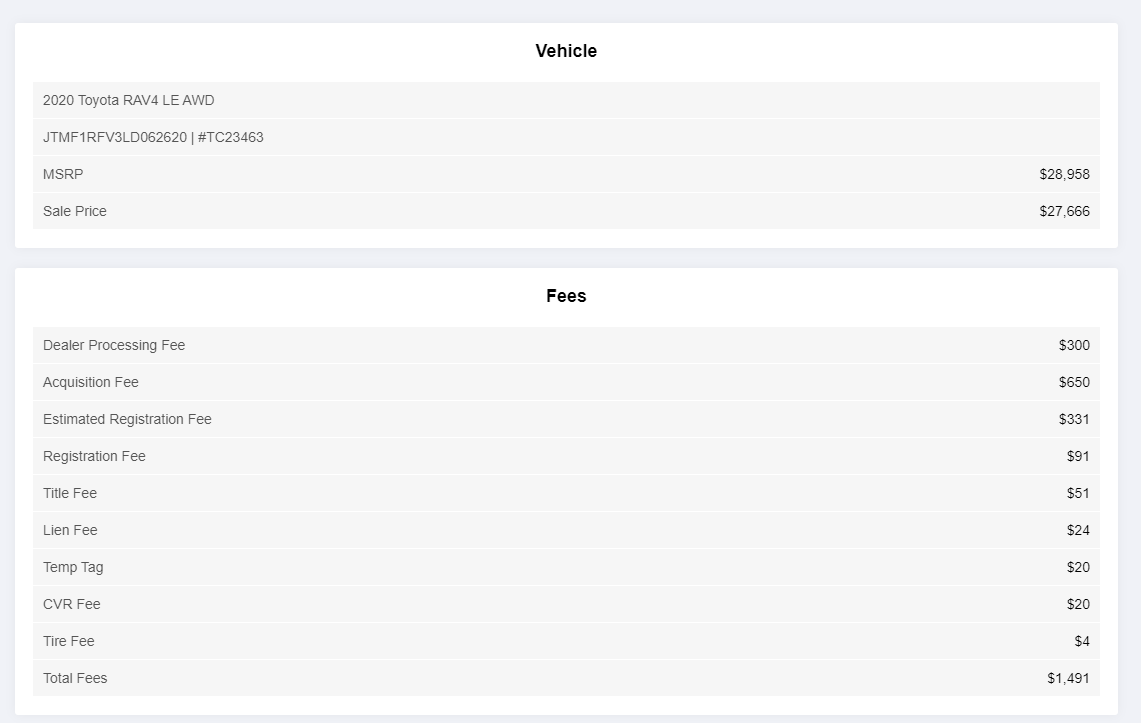Select the 2020 Toyota RAV4 LE AWD row
The width and height of the screenshot is (1141, 723).
pos(566,100)
